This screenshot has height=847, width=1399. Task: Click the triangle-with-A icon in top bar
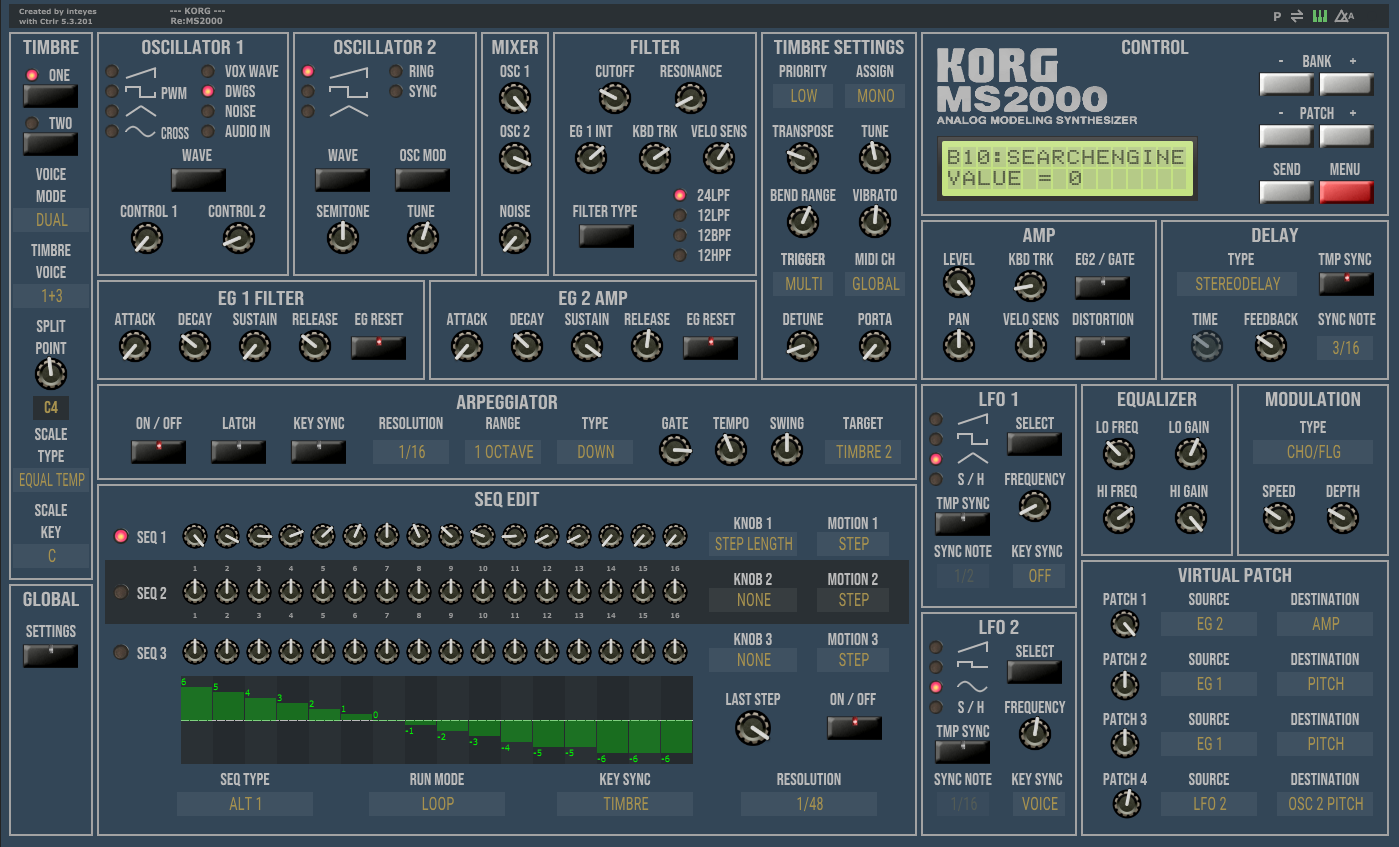pos(1344,16)
